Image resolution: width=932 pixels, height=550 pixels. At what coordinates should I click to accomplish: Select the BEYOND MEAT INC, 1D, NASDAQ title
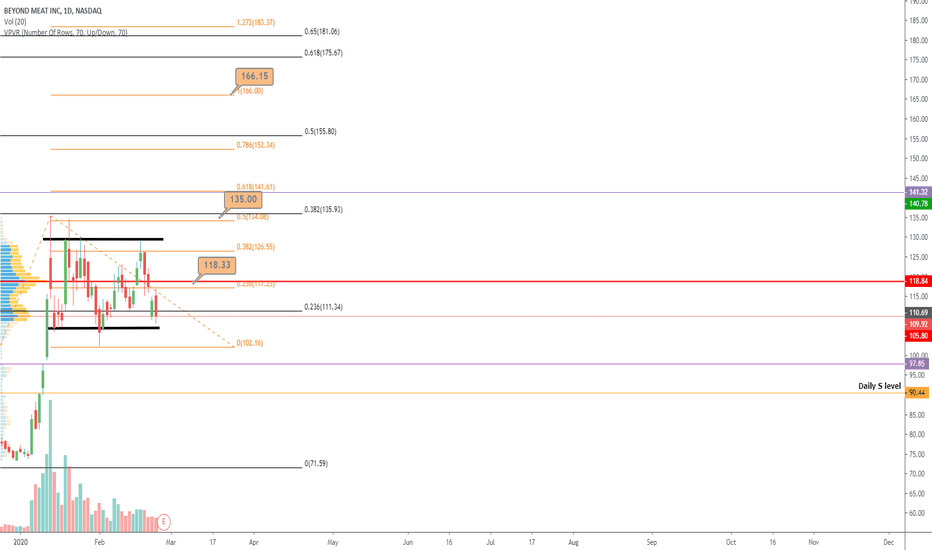[53, 11]
